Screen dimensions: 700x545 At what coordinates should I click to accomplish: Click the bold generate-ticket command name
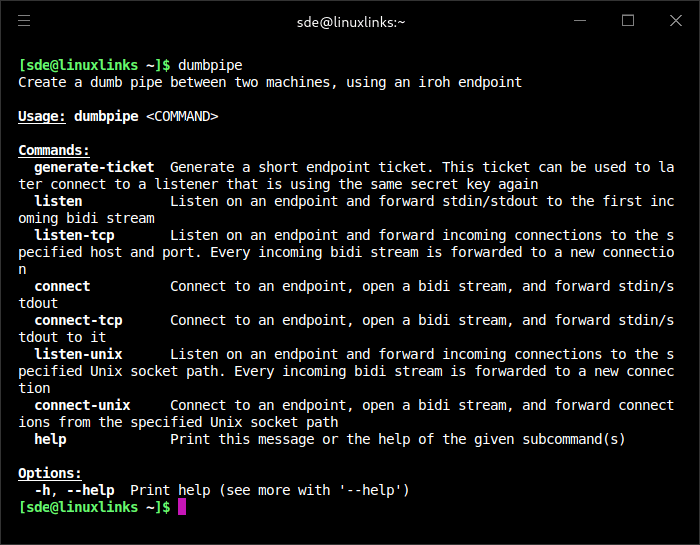coord(94,167)
